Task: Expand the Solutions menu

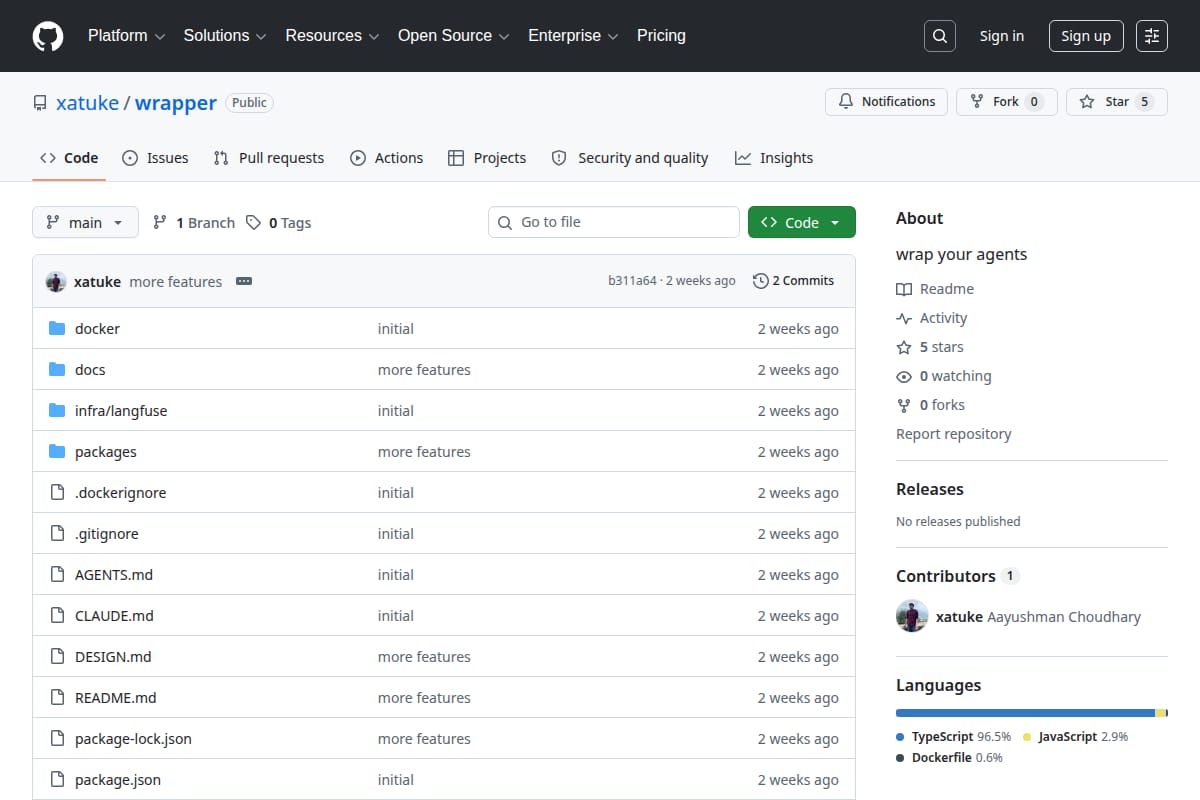Action: coord(225,36)
